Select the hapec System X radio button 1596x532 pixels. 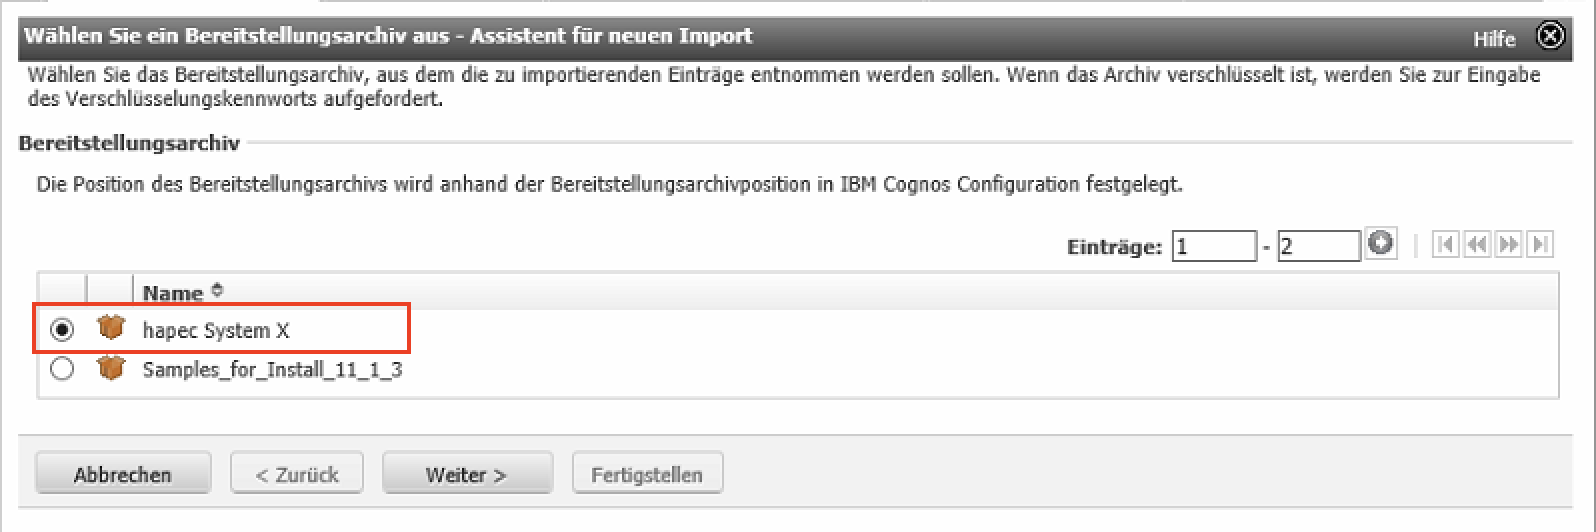[62, 329]
